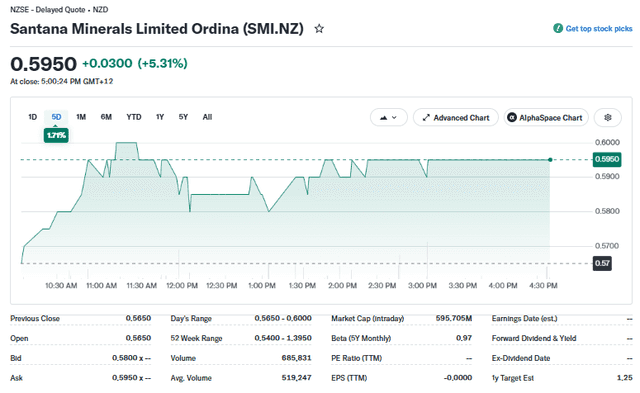640x393 pixels.
Task: Click the At close time text
Action: point(61,82)
